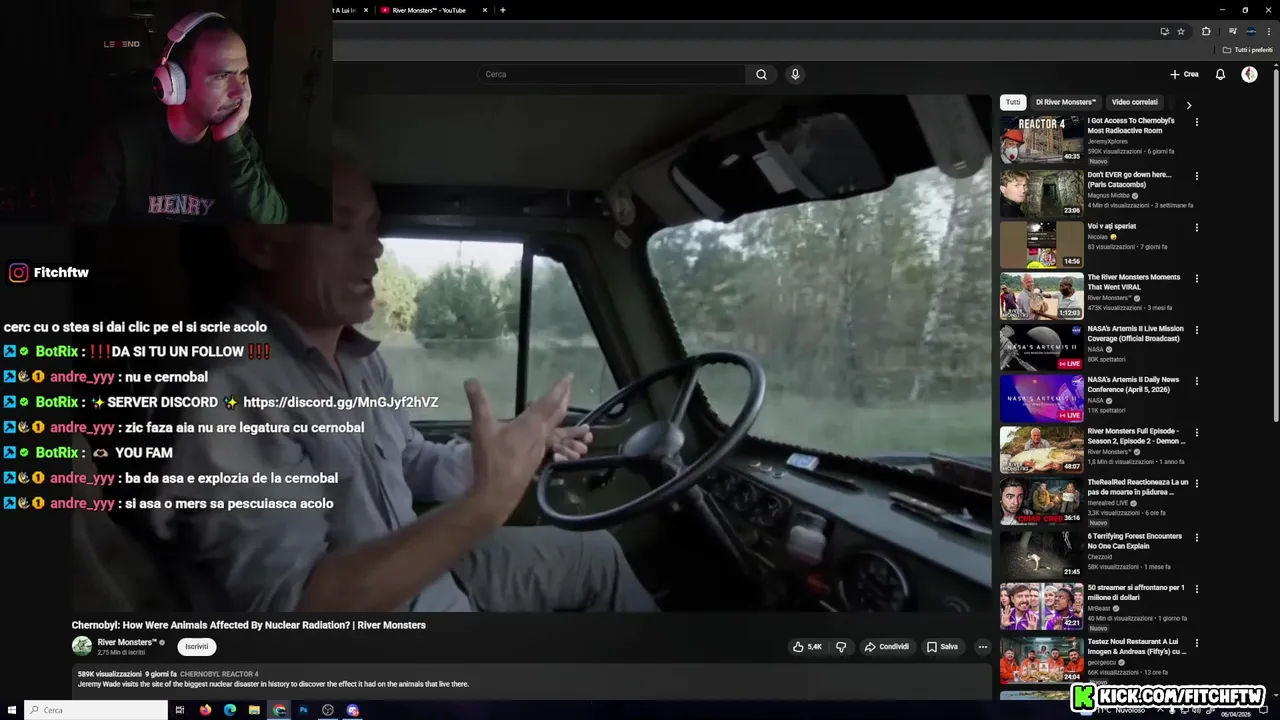
Task: Click the YouTube search magnifier button
Action: pos(761,74)
